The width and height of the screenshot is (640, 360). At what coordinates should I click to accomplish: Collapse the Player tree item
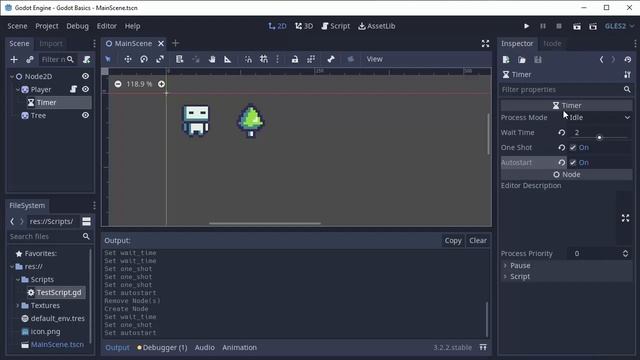tap(18, 89)
